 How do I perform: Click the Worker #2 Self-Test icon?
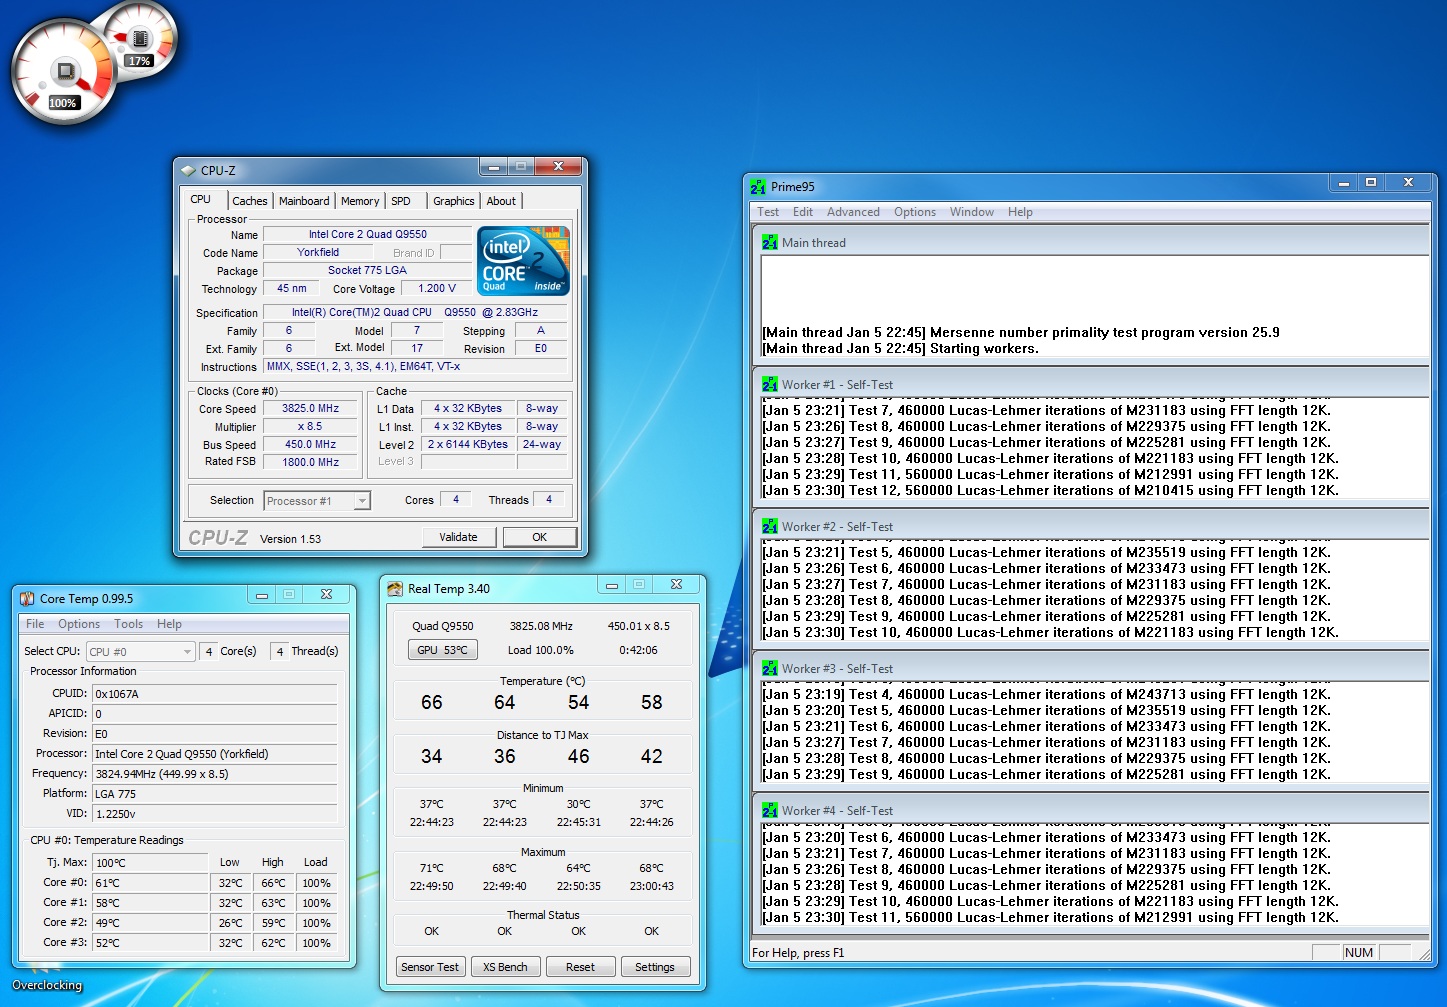click(x=769, y=527)
